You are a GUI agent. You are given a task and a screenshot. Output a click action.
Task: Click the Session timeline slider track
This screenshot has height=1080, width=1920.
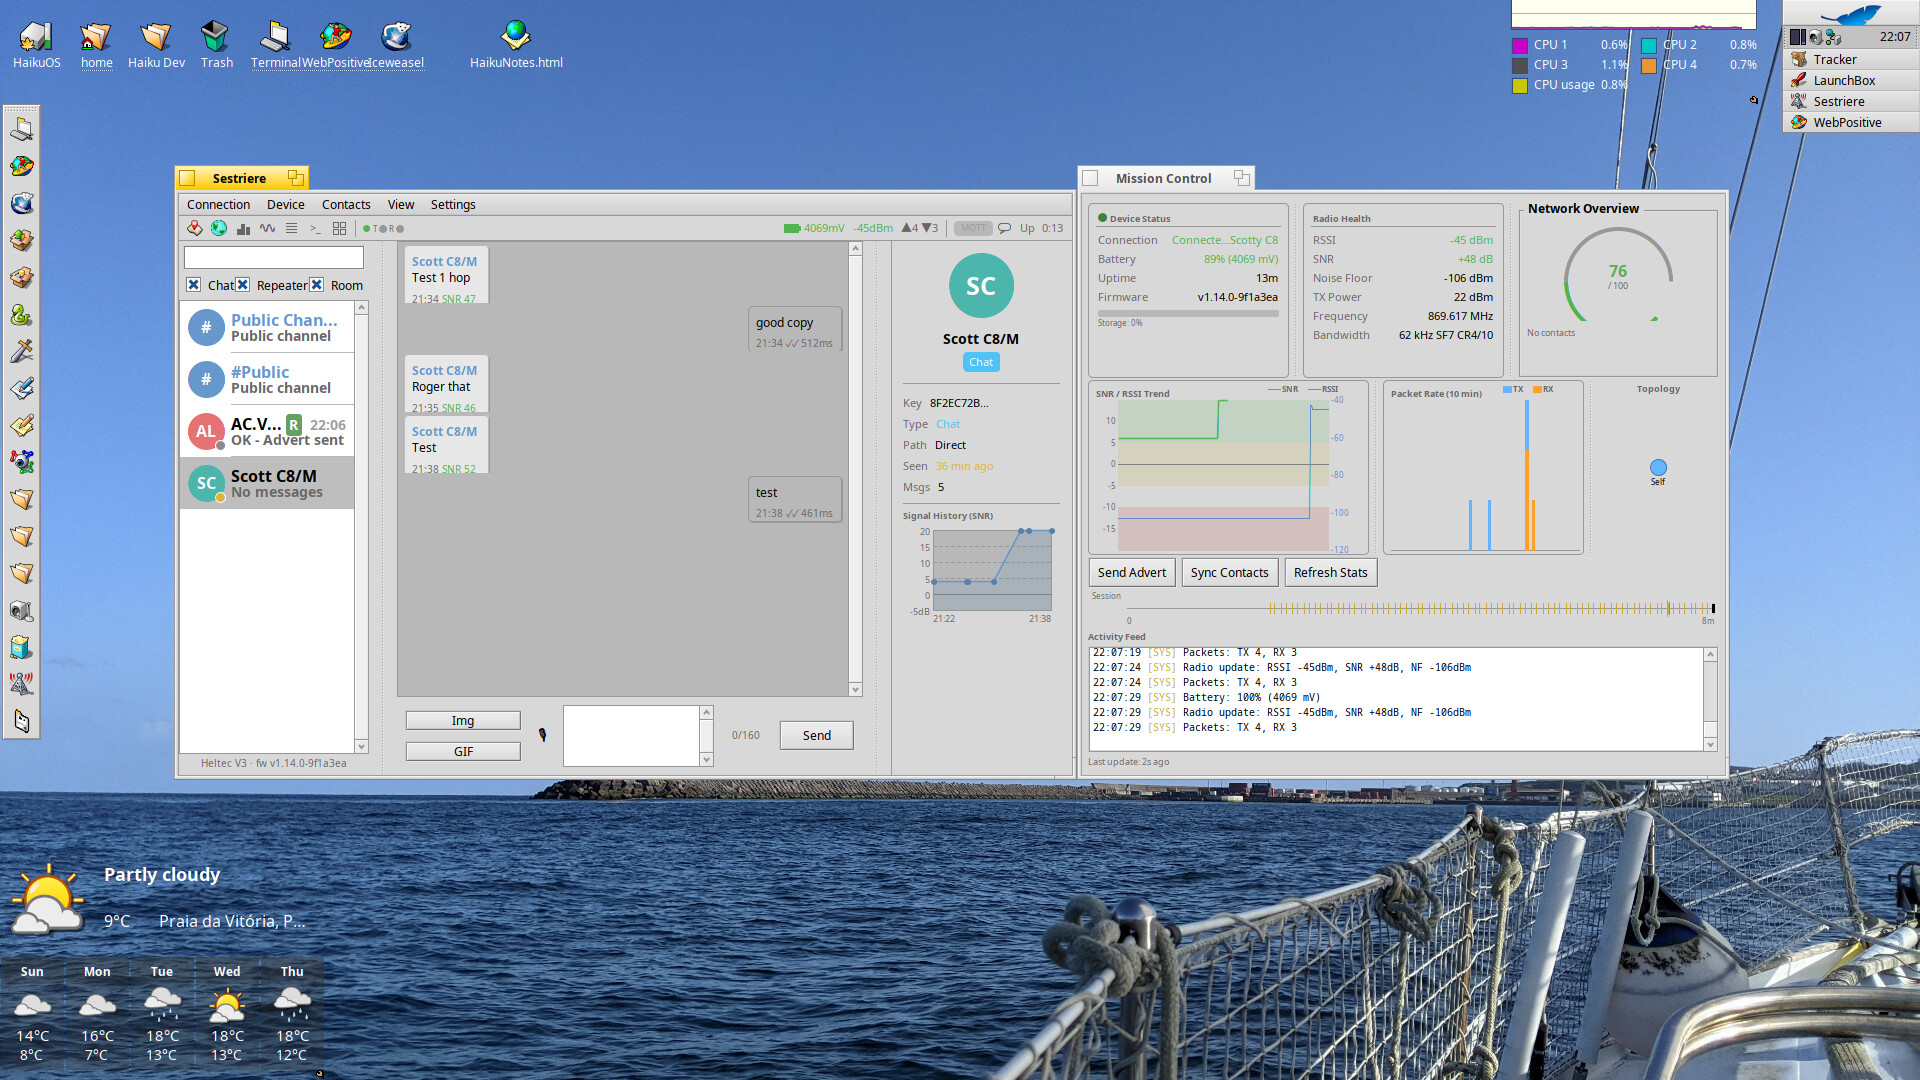point(1420,608)
